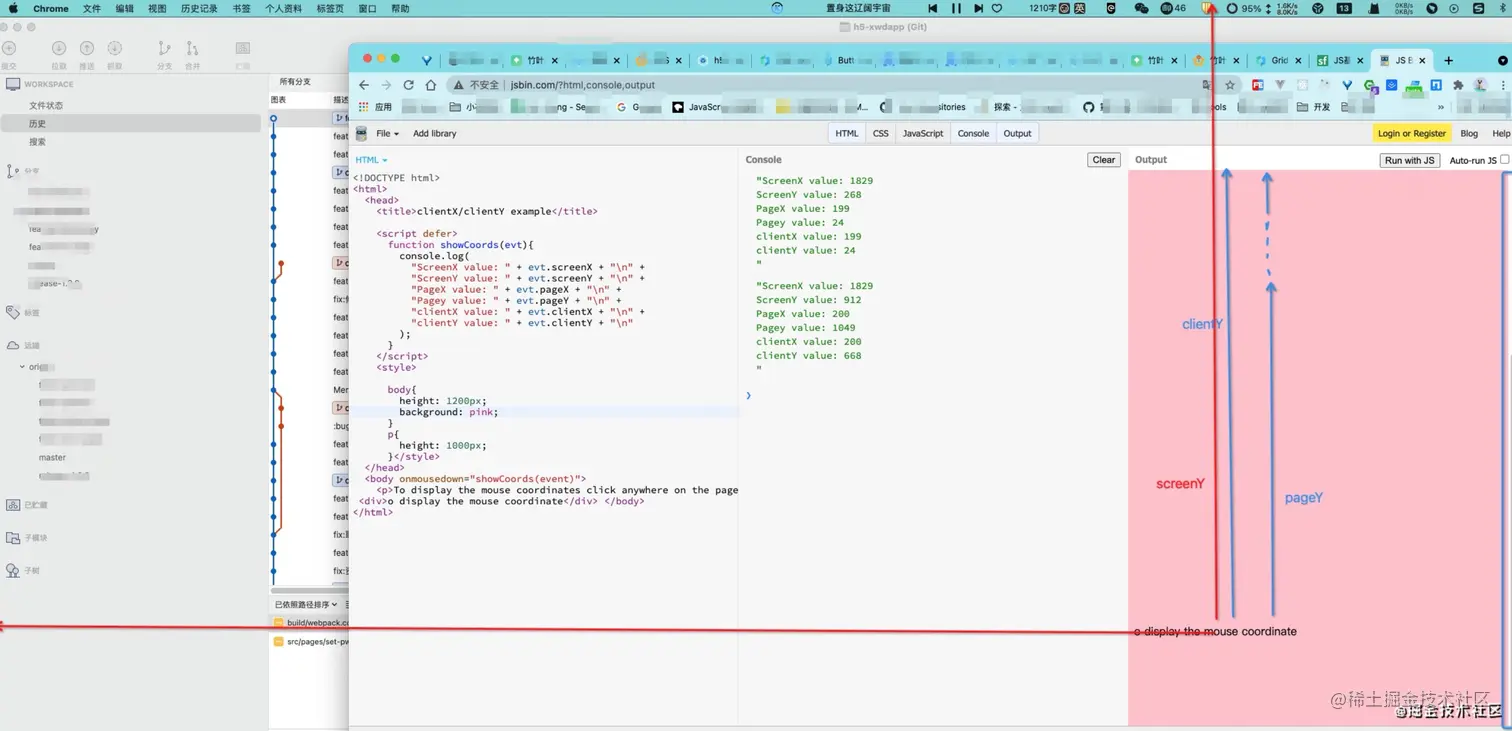1512x731 pixels.
Task: Pause music with the menu bar pause button
Action: (956, 8)
